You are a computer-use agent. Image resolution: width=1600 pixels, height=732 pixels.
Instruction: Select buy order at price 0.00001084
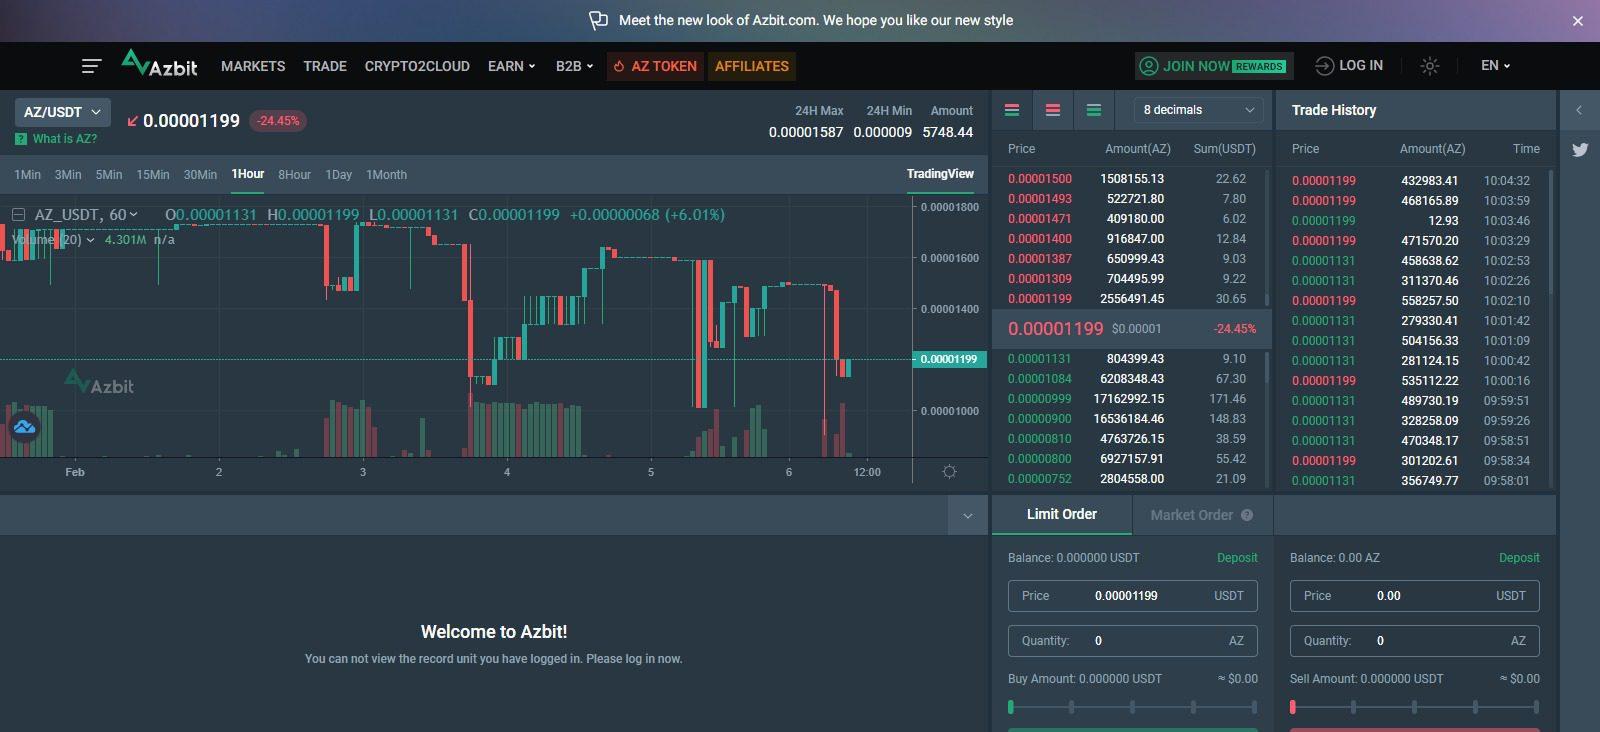tap(1130, 379)
